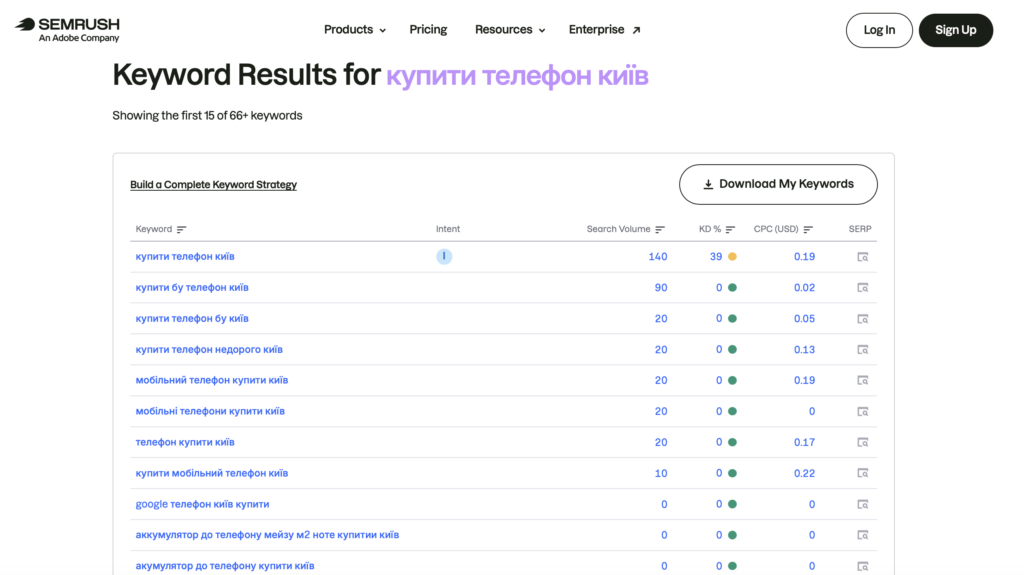Open keyword link google телефон київ купити
This screenshot has height=575, width=1024.
pyautogui.click(x=202, y=504)
